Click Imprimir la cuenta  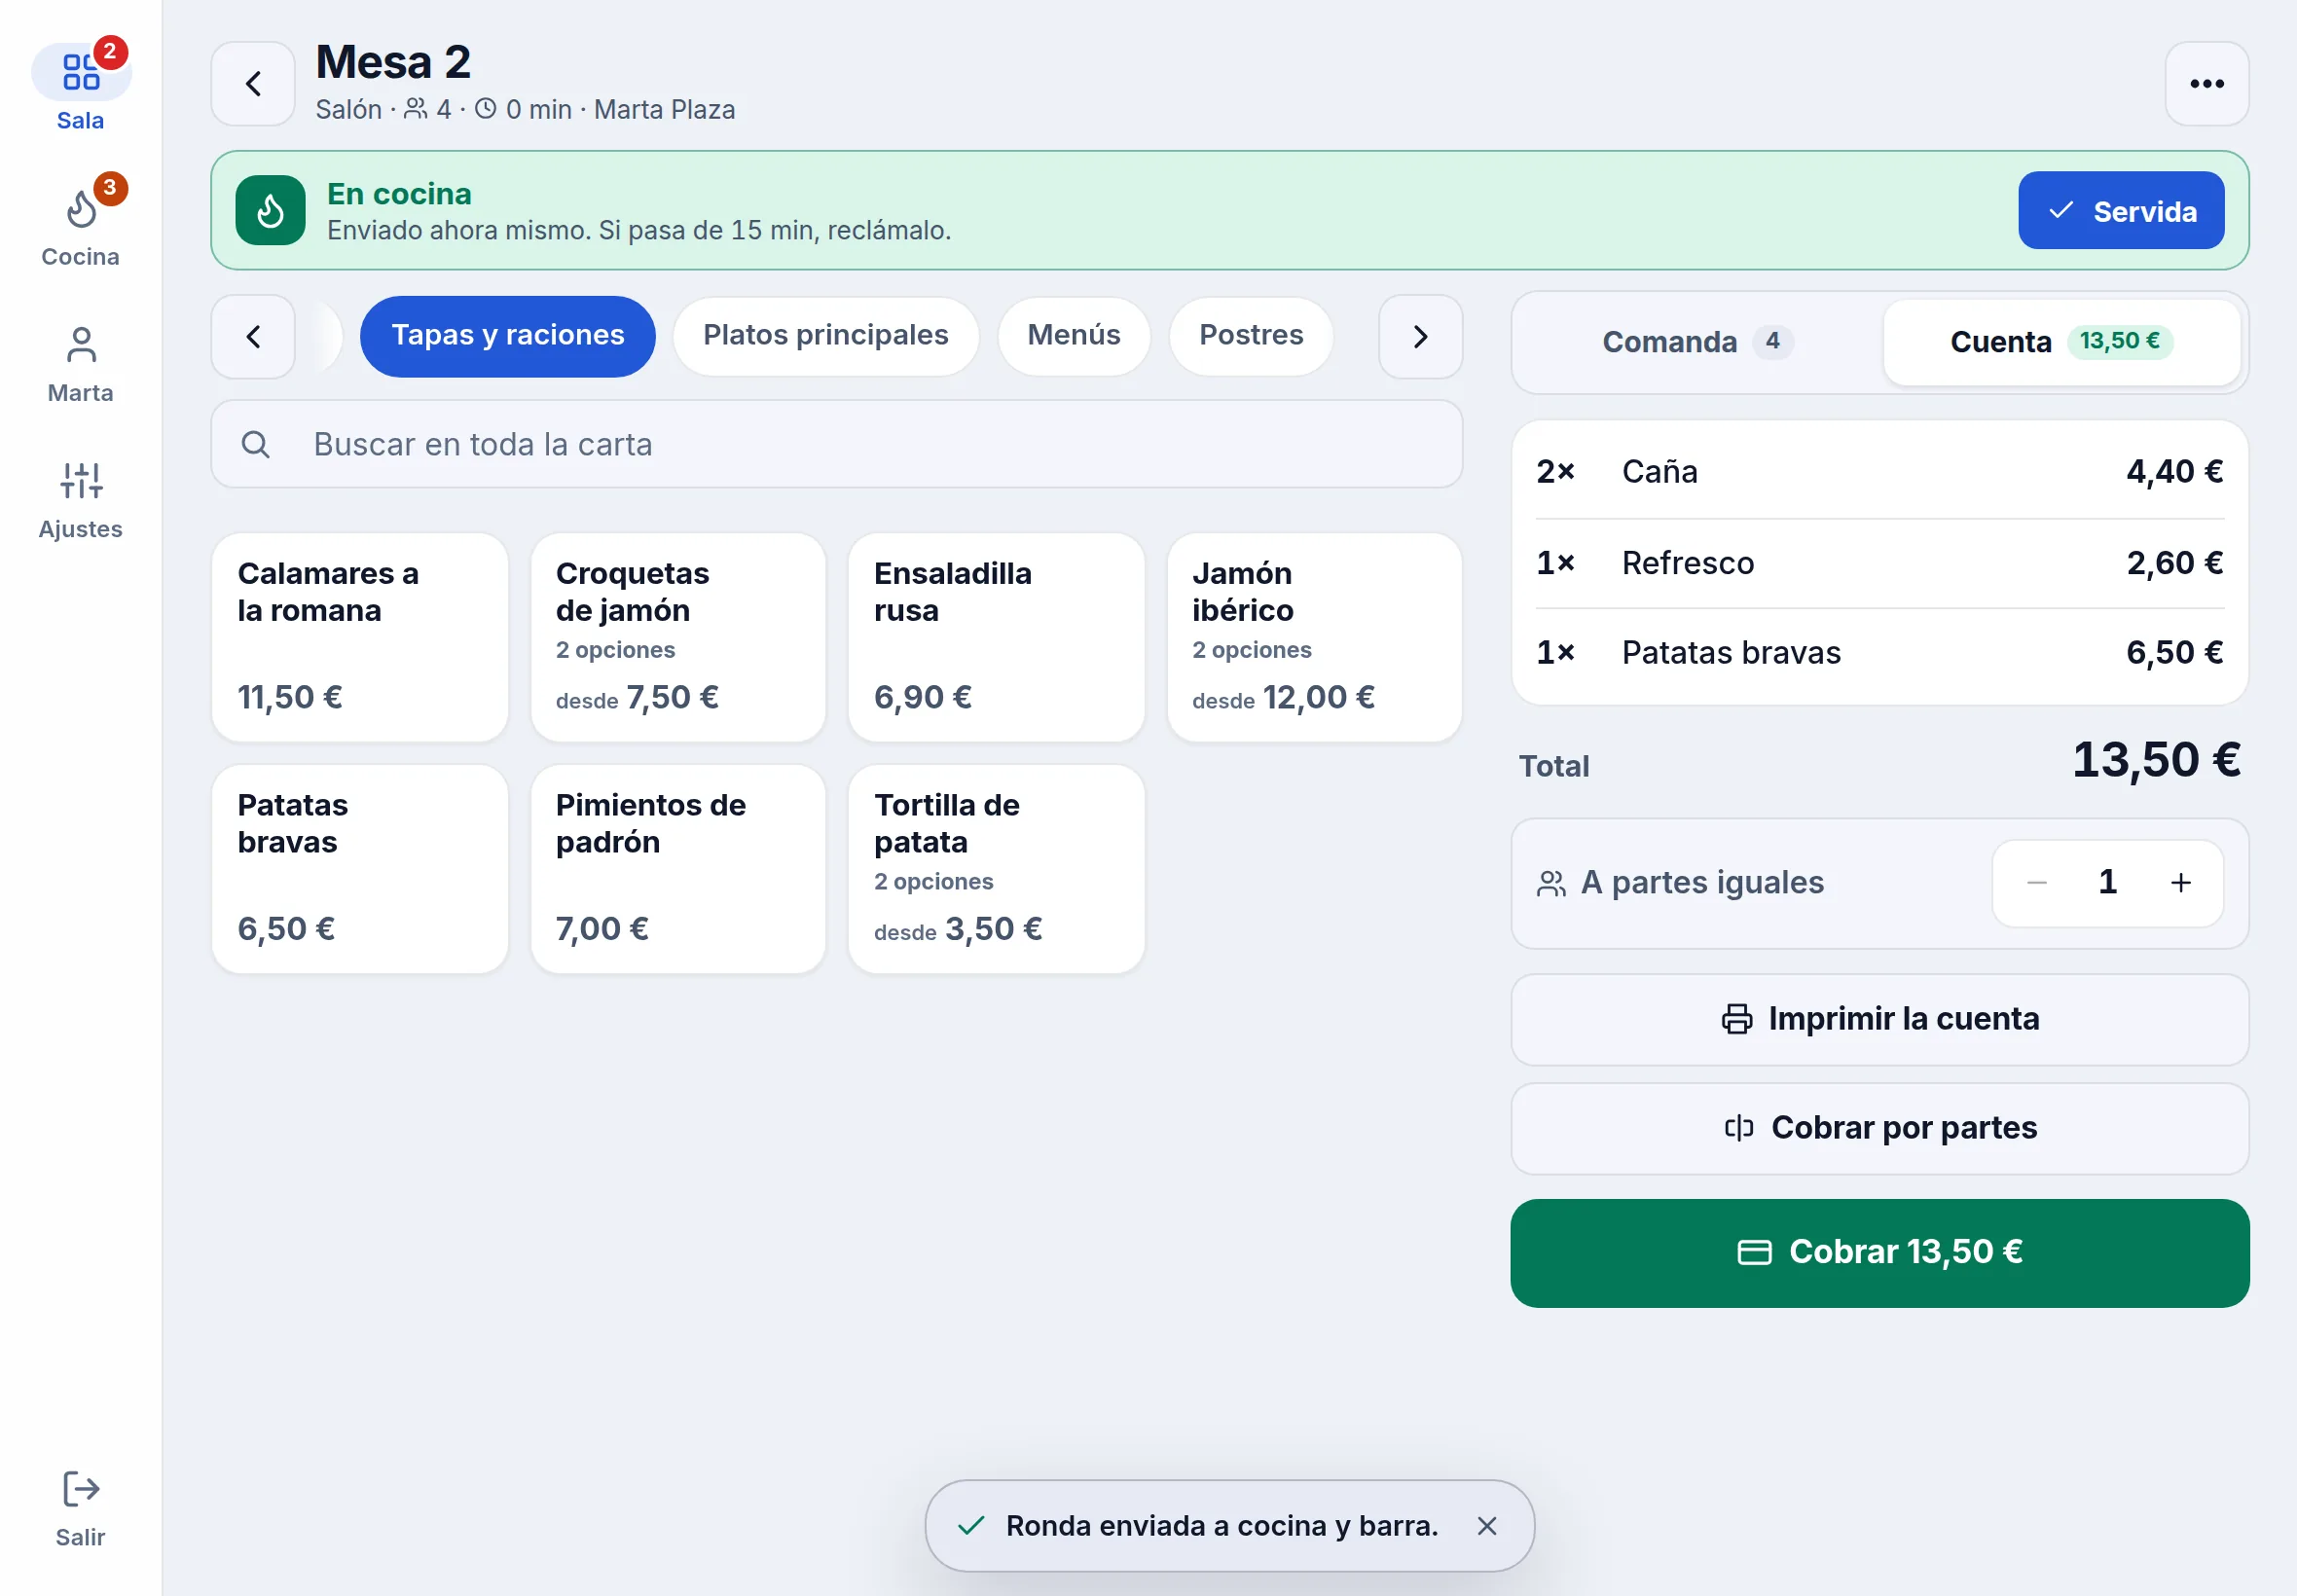click(1879, 1019)
